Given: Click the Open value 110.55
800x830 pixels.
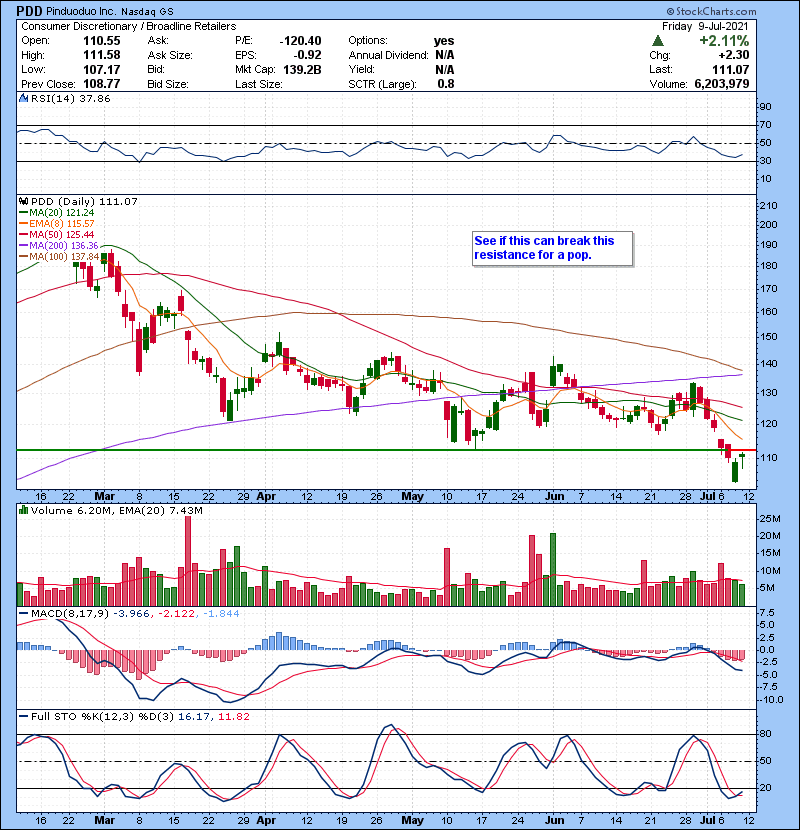Looking at the screenshot, I should [102, 41].
